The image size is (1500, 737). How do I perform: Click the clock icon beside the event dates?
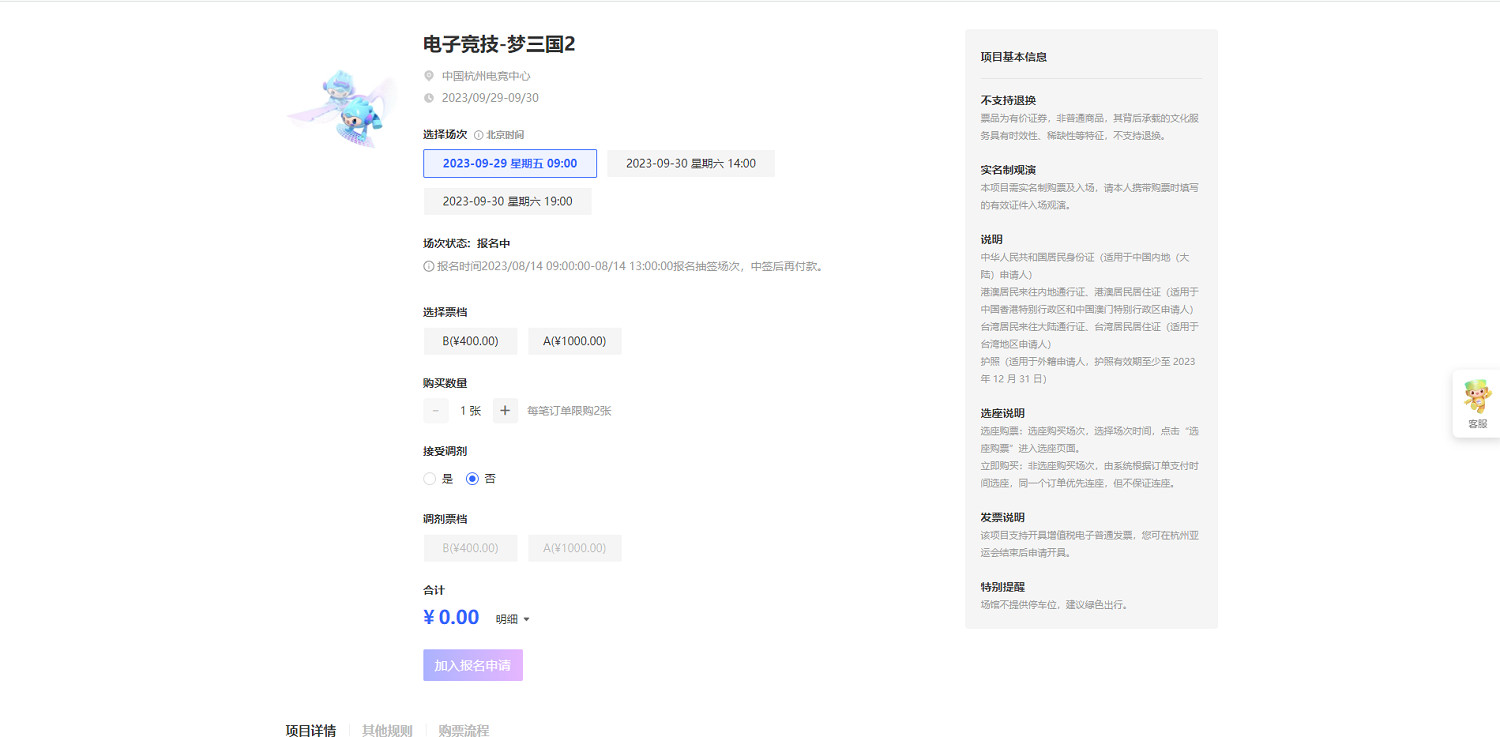coord(430,97)
